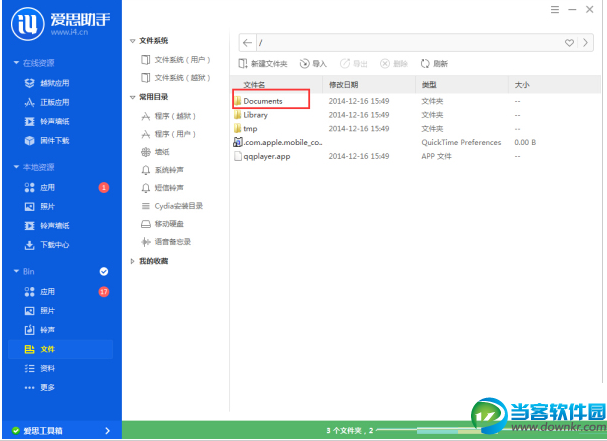Open 固件下载 (firmware download)
The image size is (607, 441).
click(x=47, y=141)
